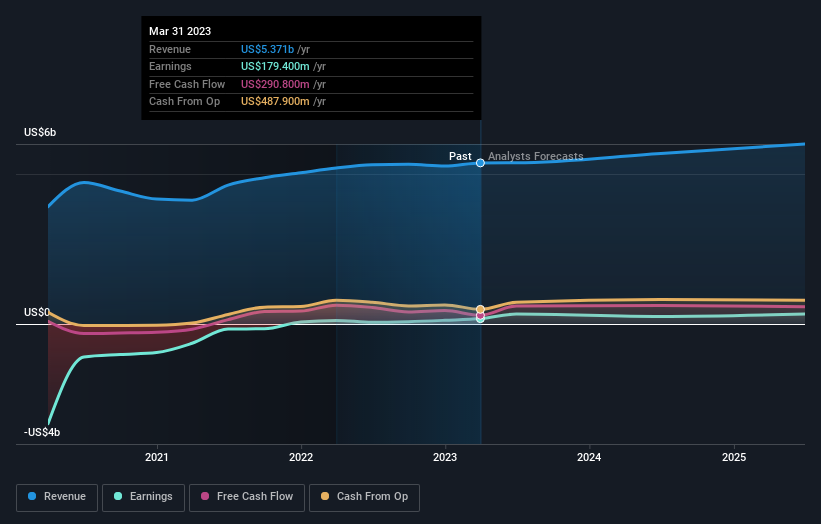Click the US$179.400m earnings value
Viewport: 821px width, 524px height.
point(275,66)
